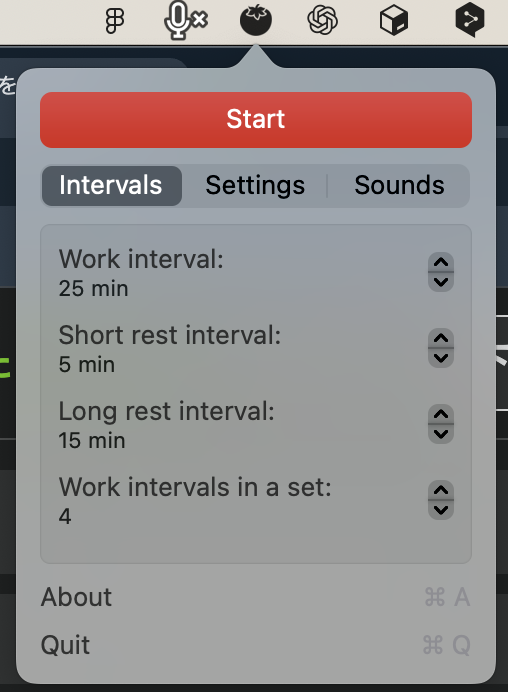Click the muted microphone menu bar icon
The image size is (508, 692).
pyautogui.click(x=185, y=20)
